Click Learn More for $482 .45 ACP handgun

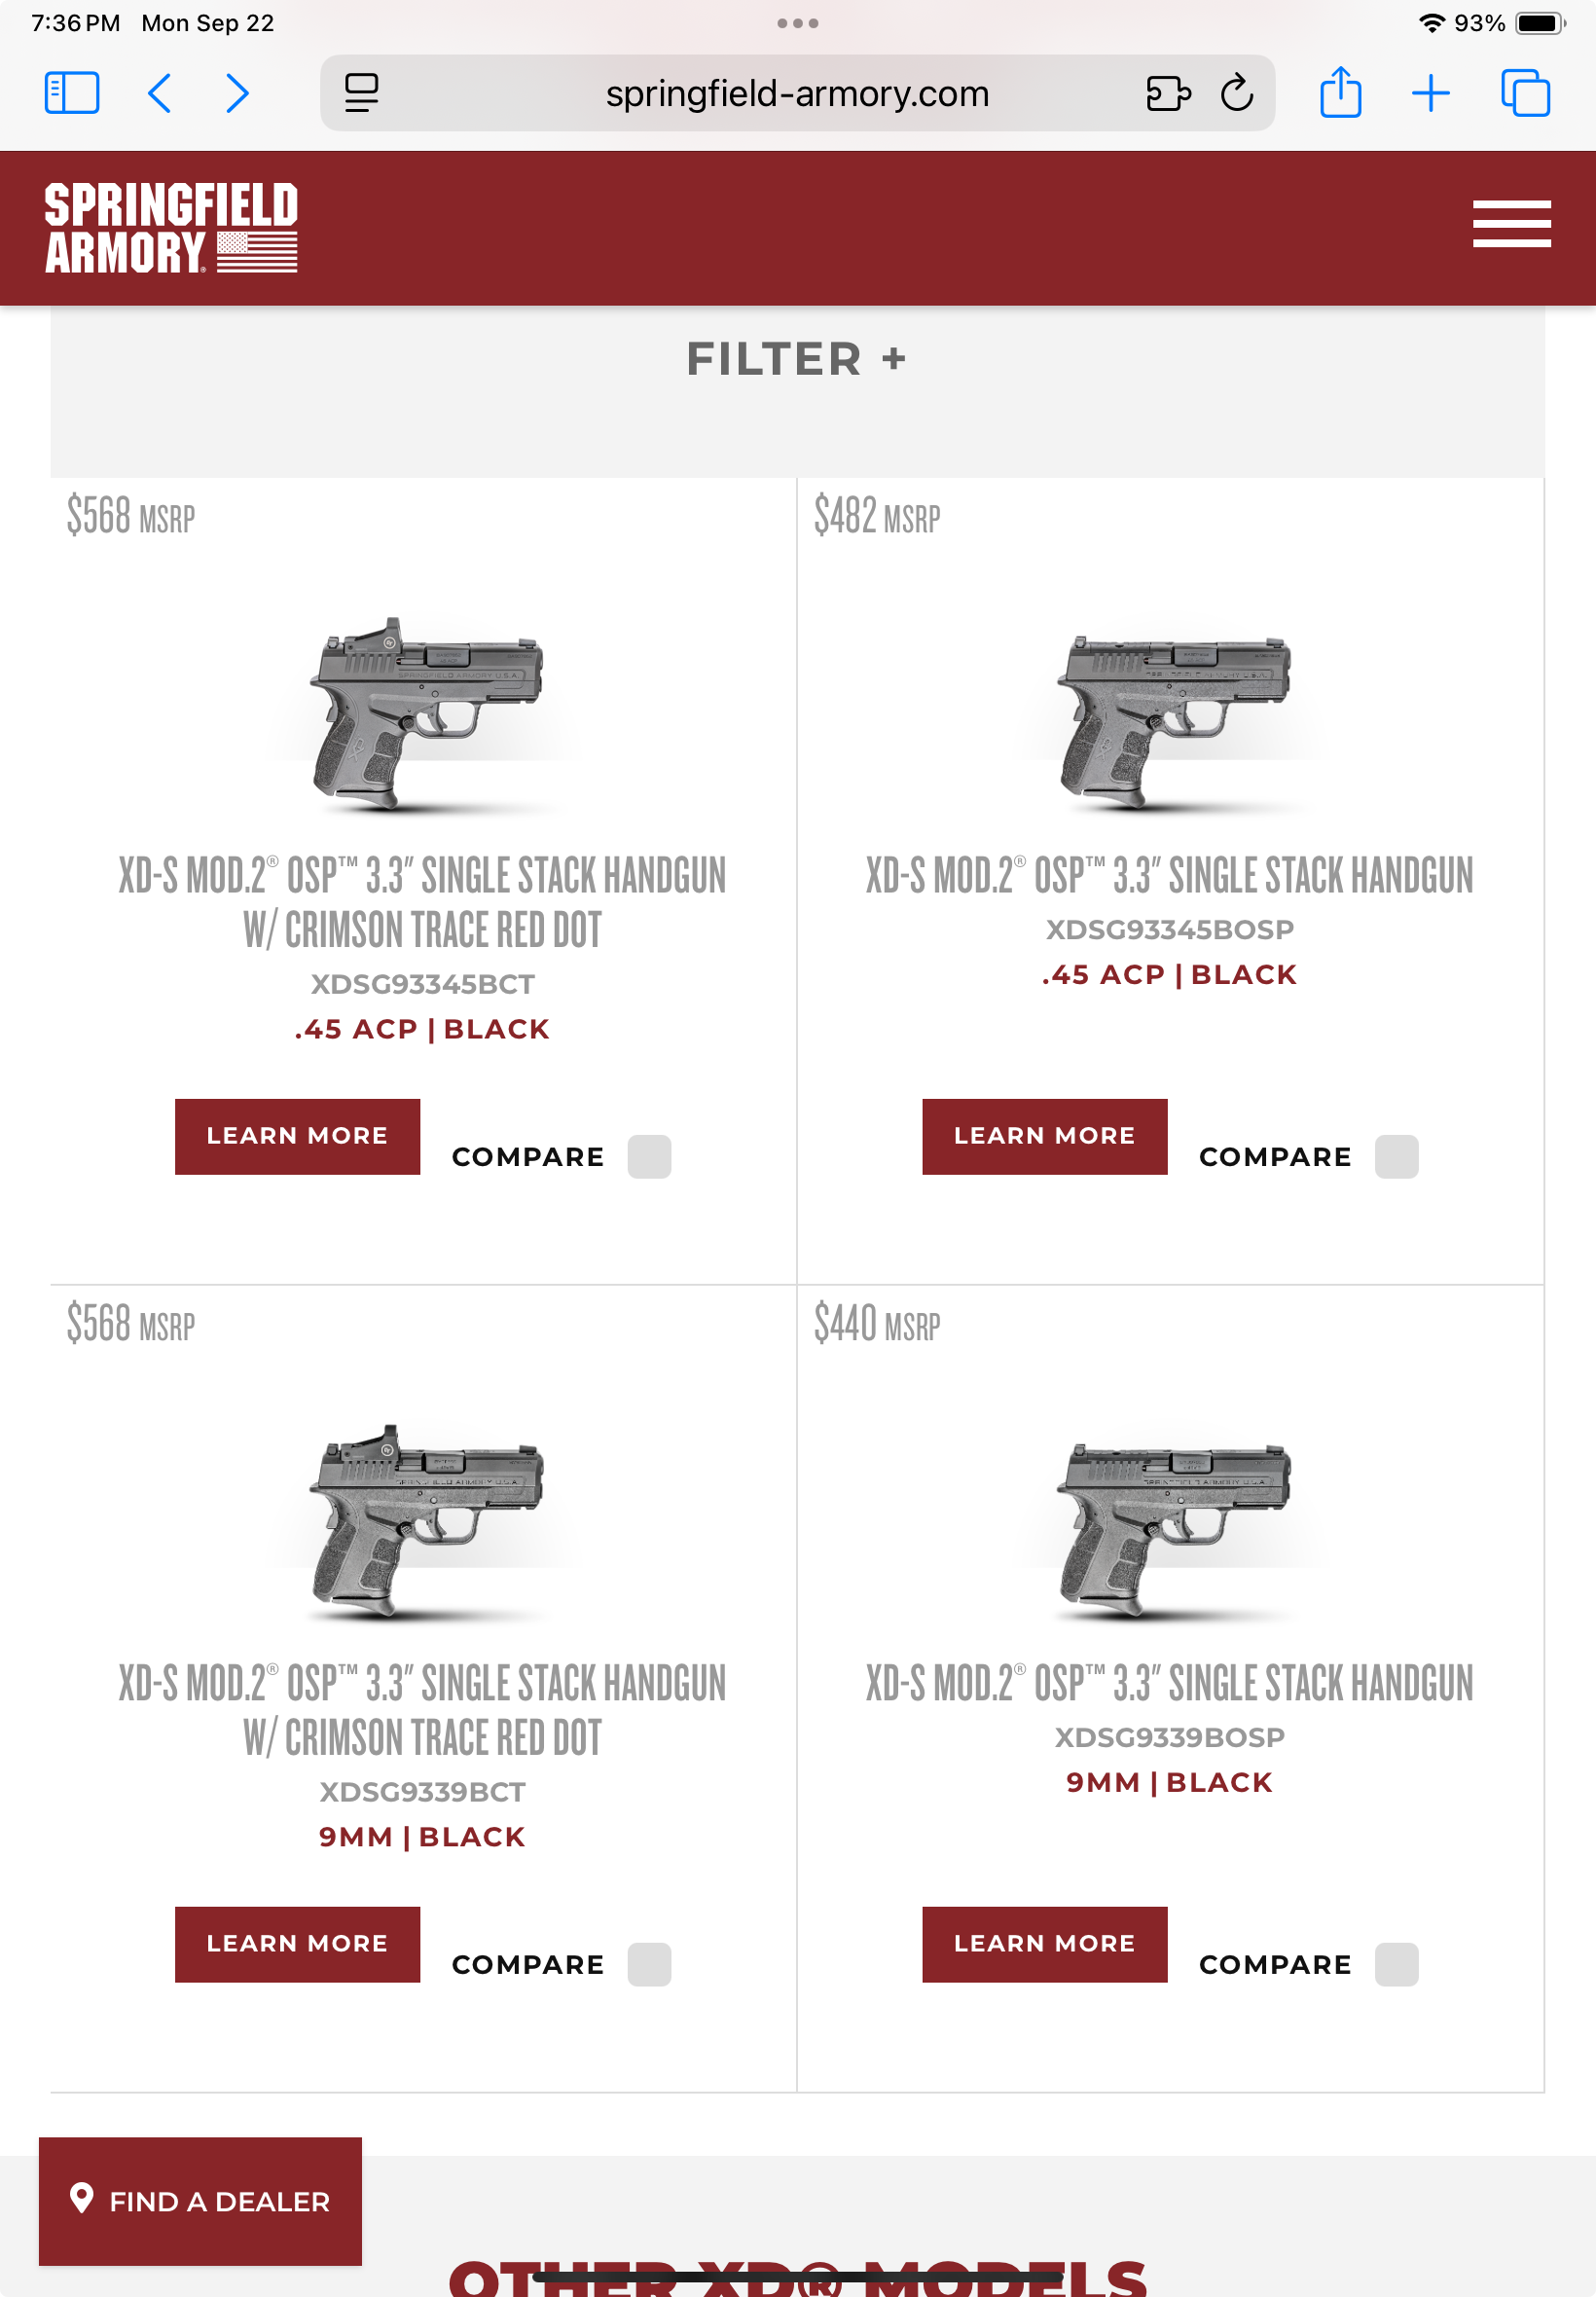[x=1044, y=1136]
